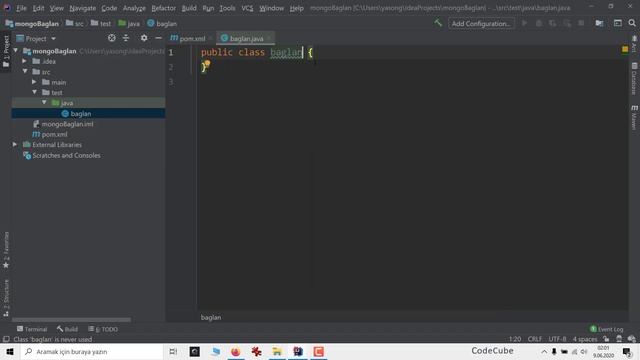Expand the .idea folder node

(x=24, y=61)
